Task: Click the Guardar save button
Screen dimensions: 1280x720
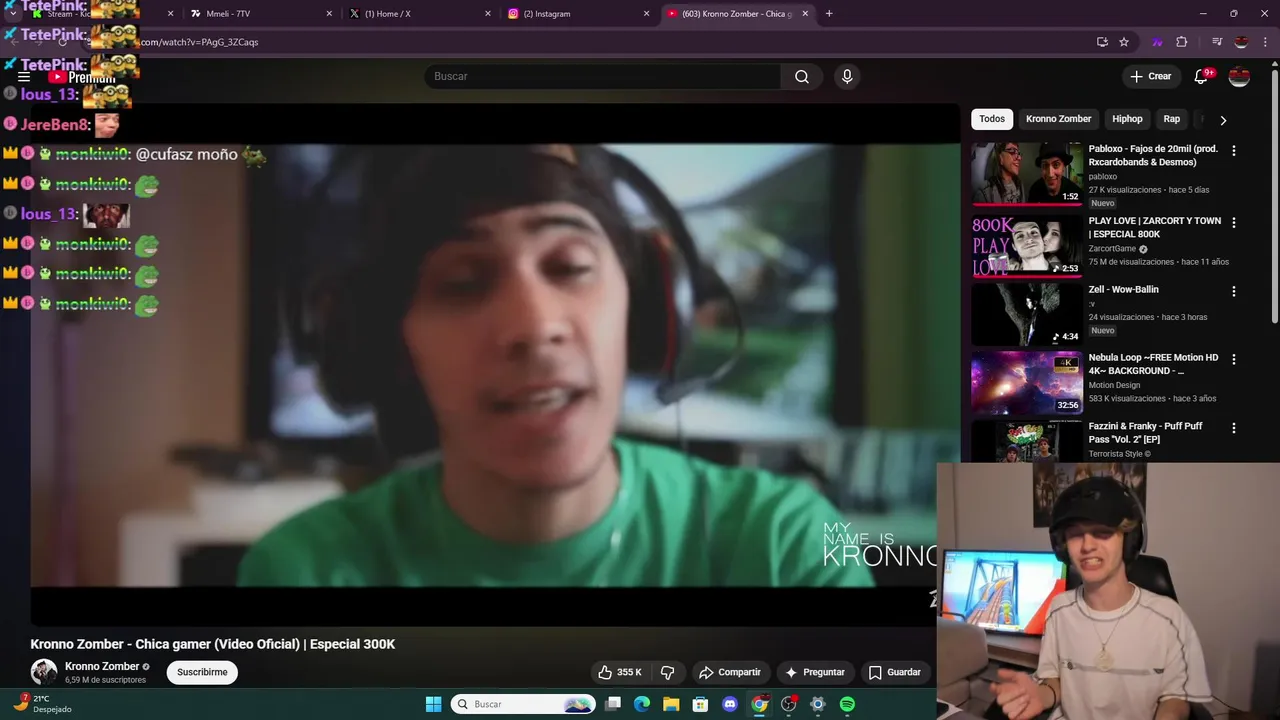Action: [x=894, y=672]
